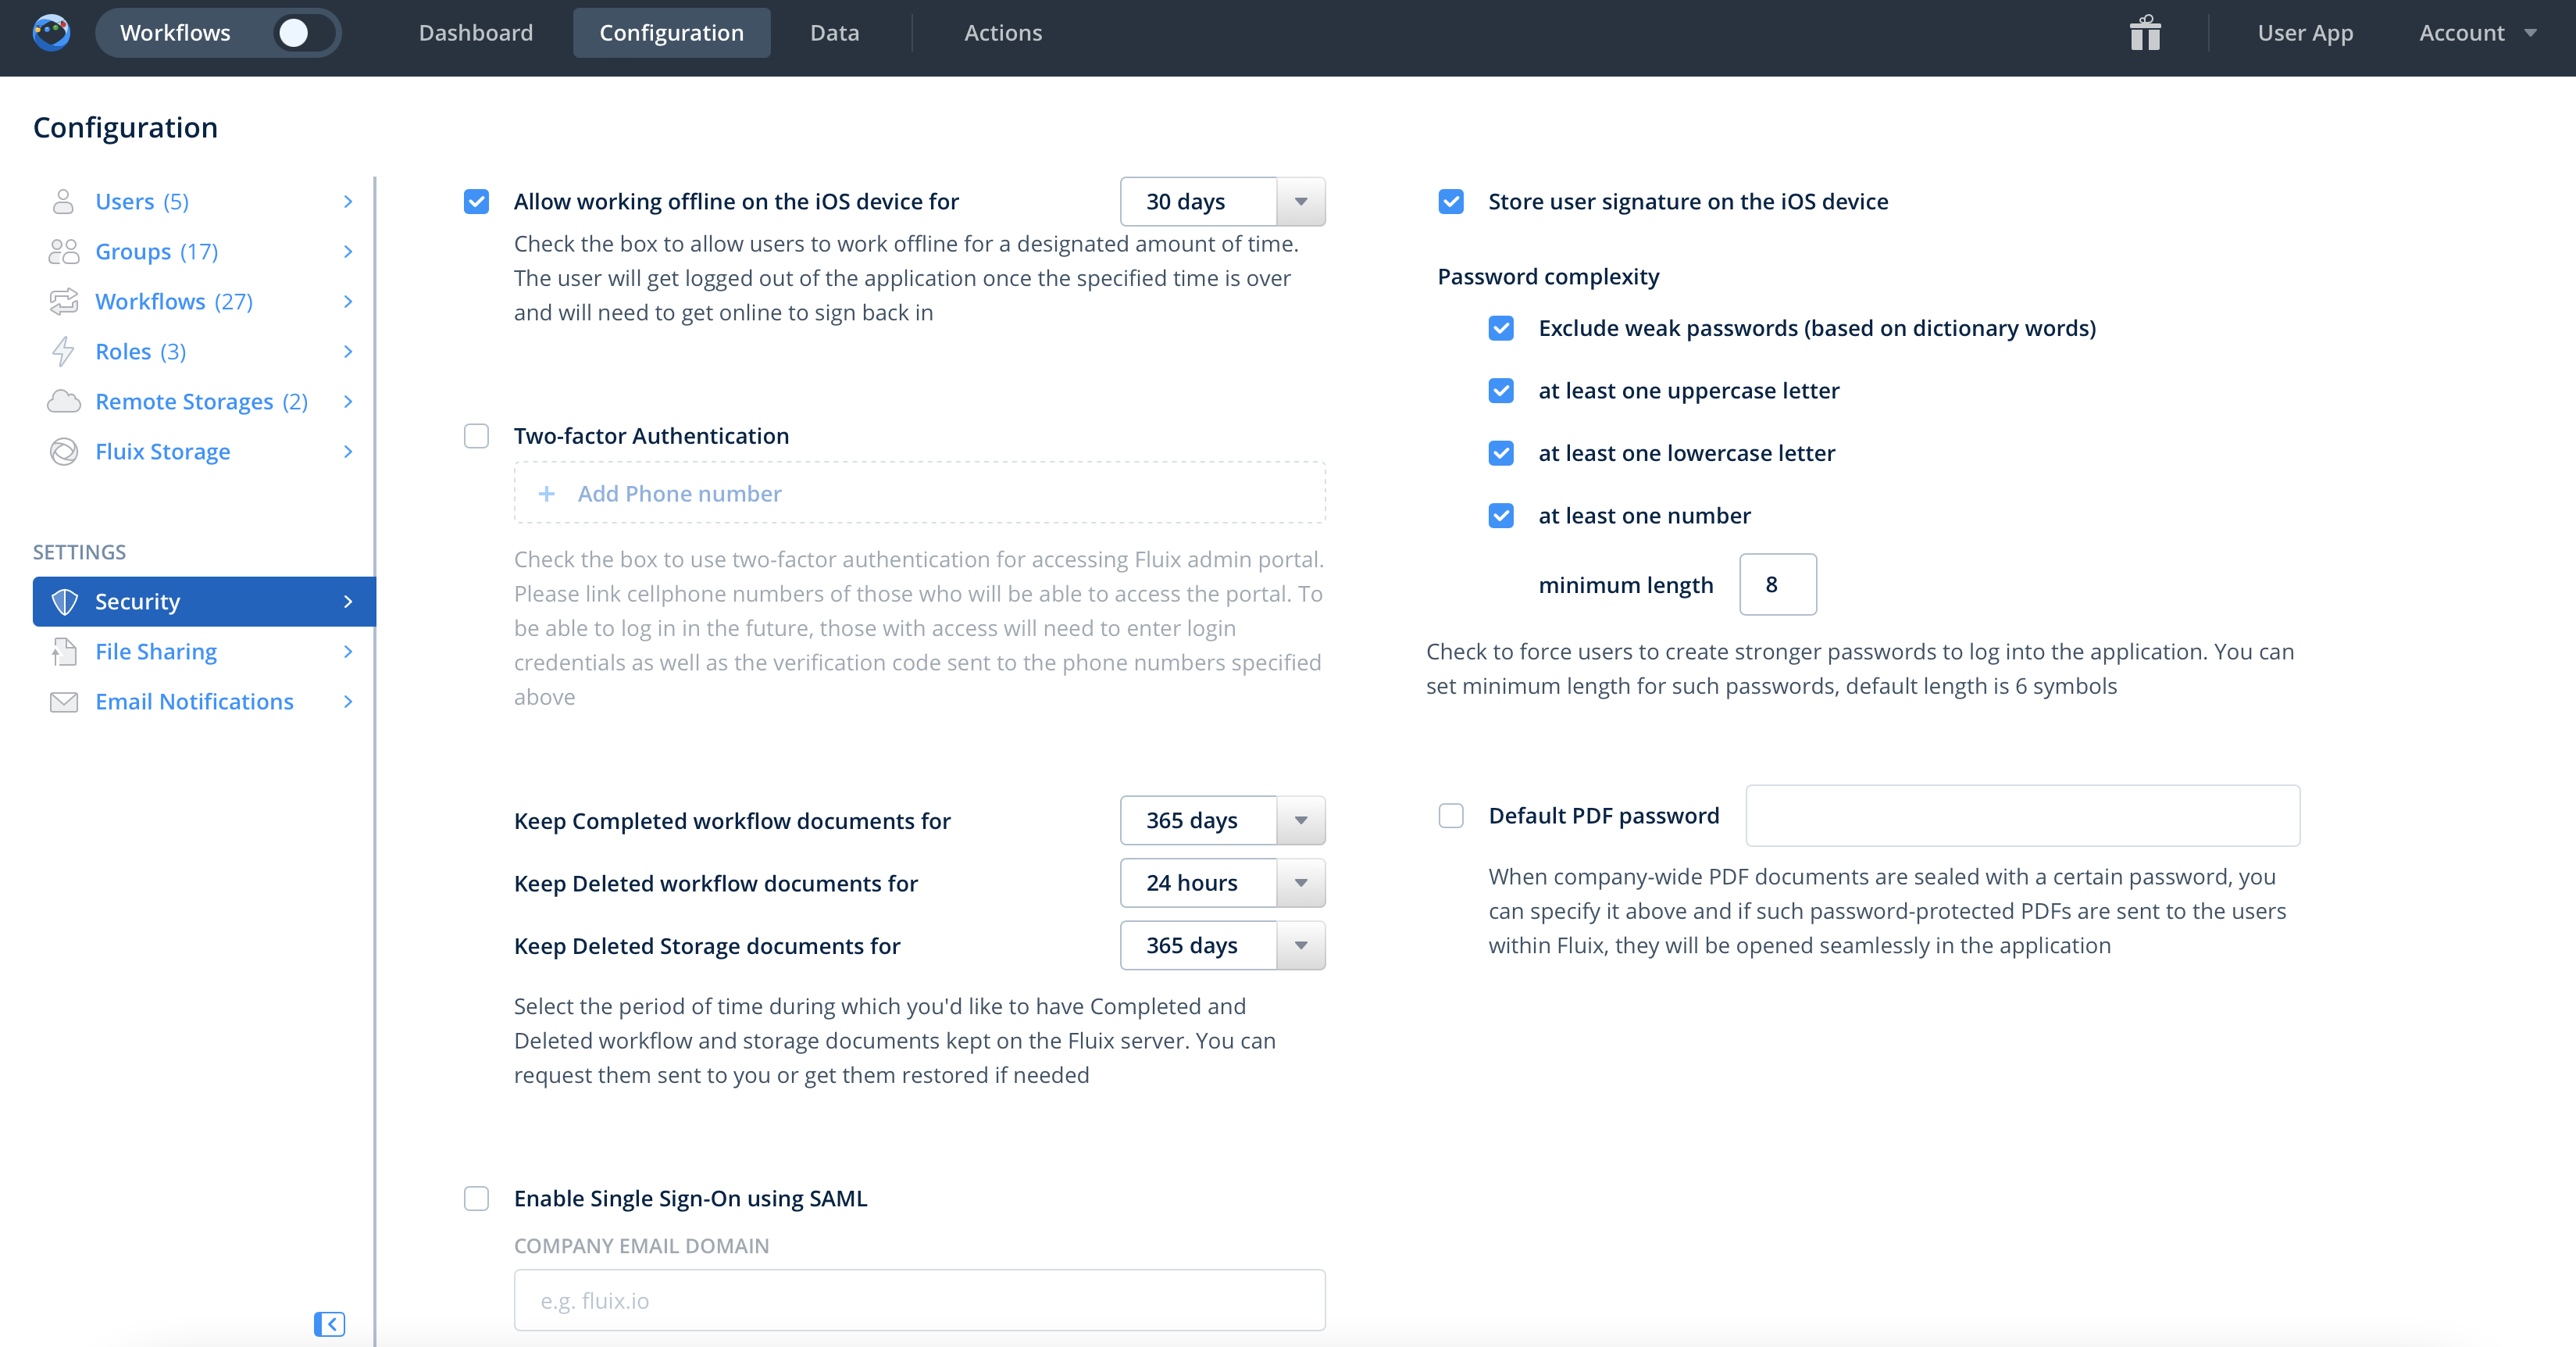The width and height of the screenshot is (2576, 1347).
Task: Click the File Sharing document icon
Action: (x=63, y=652)
